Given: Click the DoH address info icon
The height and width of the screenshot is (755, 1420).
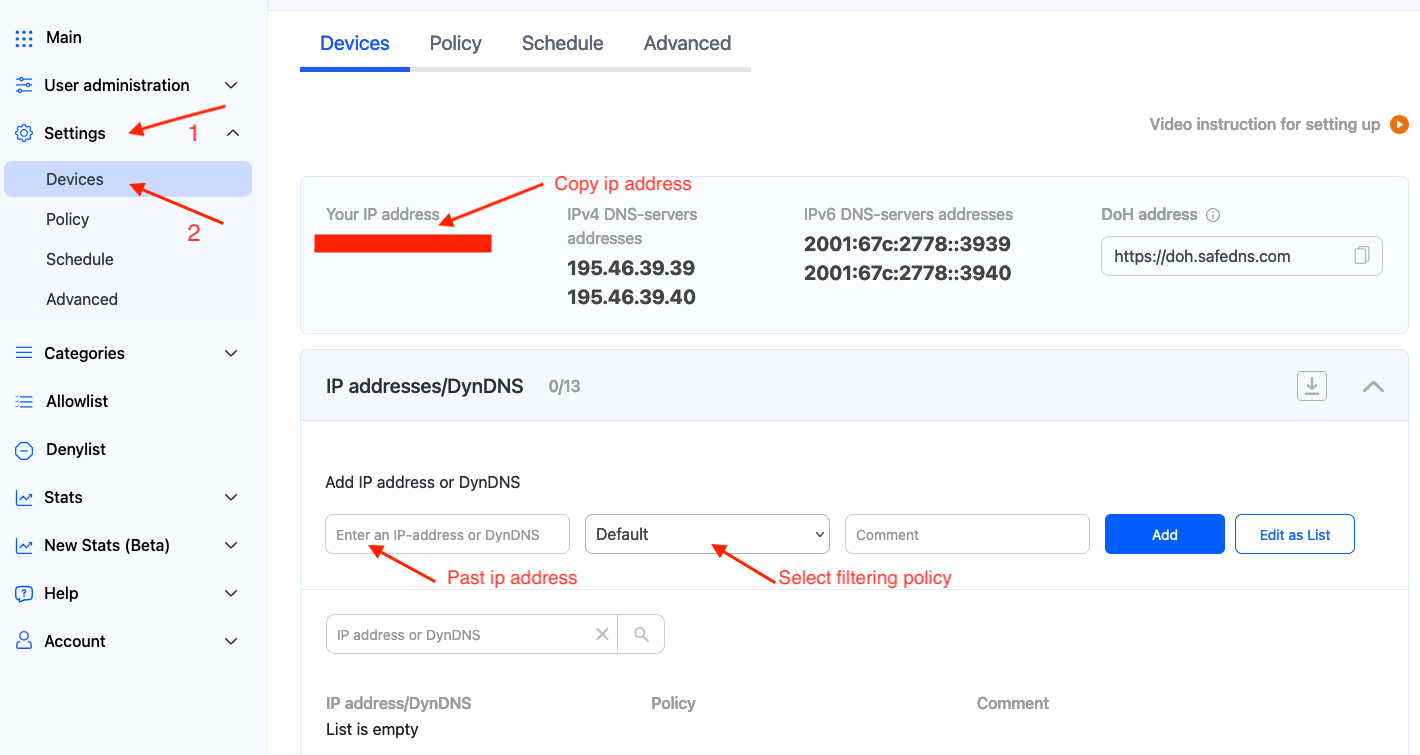Looking at the screenshot, I should pyautogui.click(x=1213, y=215).
